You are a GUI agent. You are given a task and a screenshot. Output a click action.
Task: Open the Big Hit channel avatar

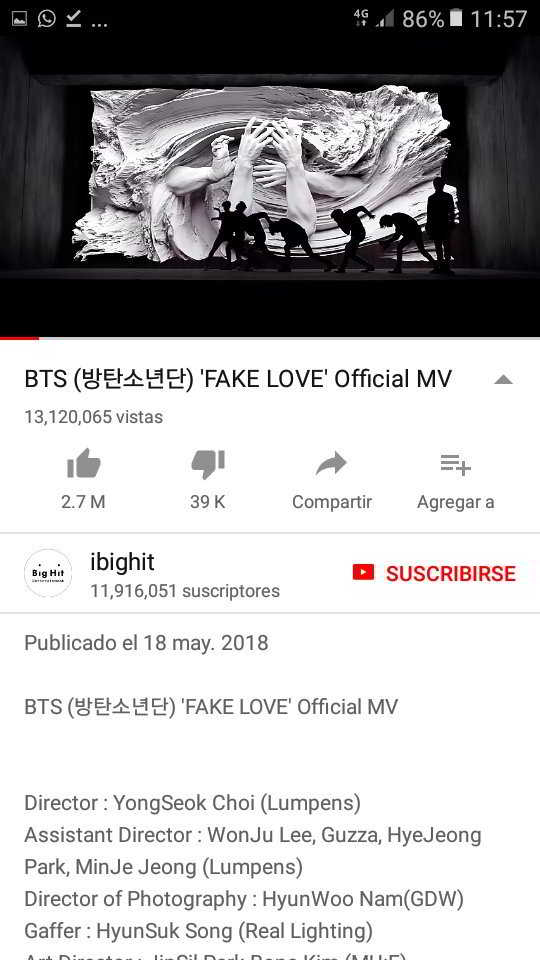48,573
